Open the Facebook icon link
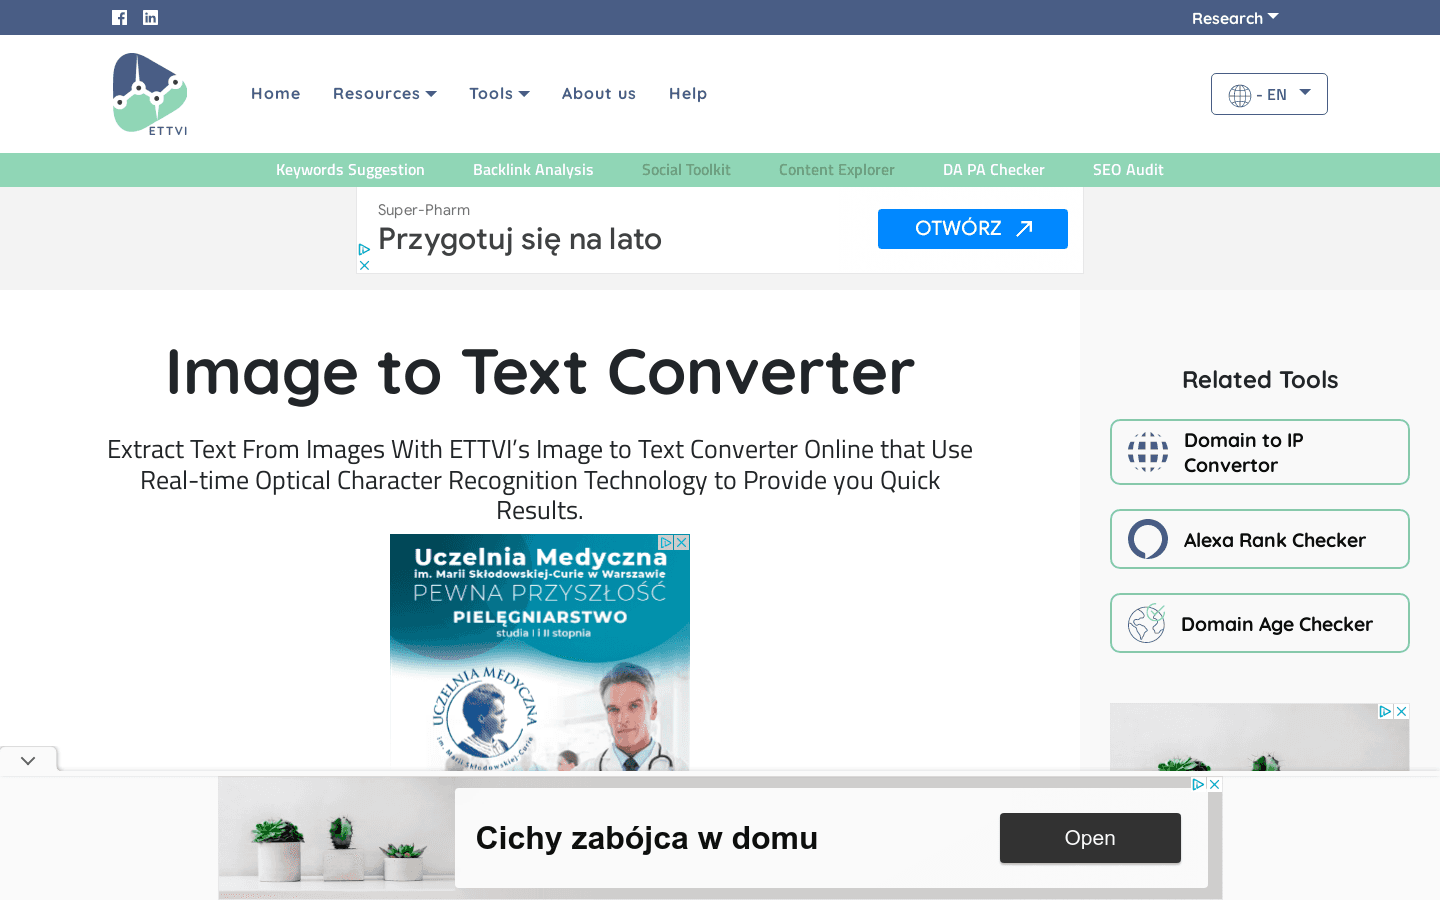The height and width of the screenshot is (900, 1440). tap(119, 17)
